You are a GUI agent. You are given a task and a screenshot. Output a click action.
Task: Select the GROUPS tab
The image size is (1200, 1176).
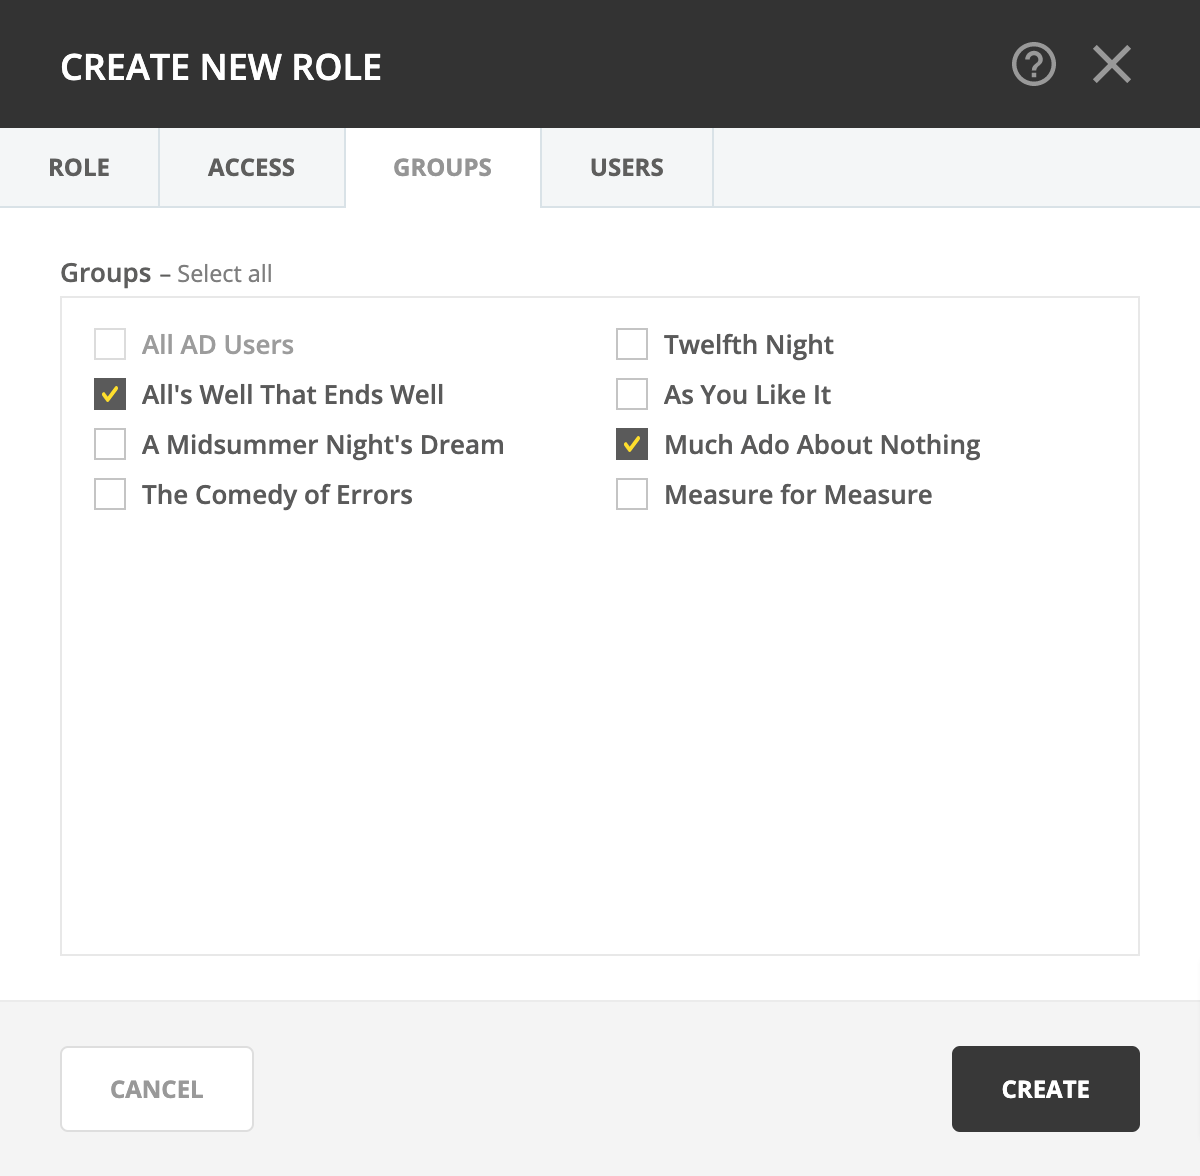[x=442, y=167]
